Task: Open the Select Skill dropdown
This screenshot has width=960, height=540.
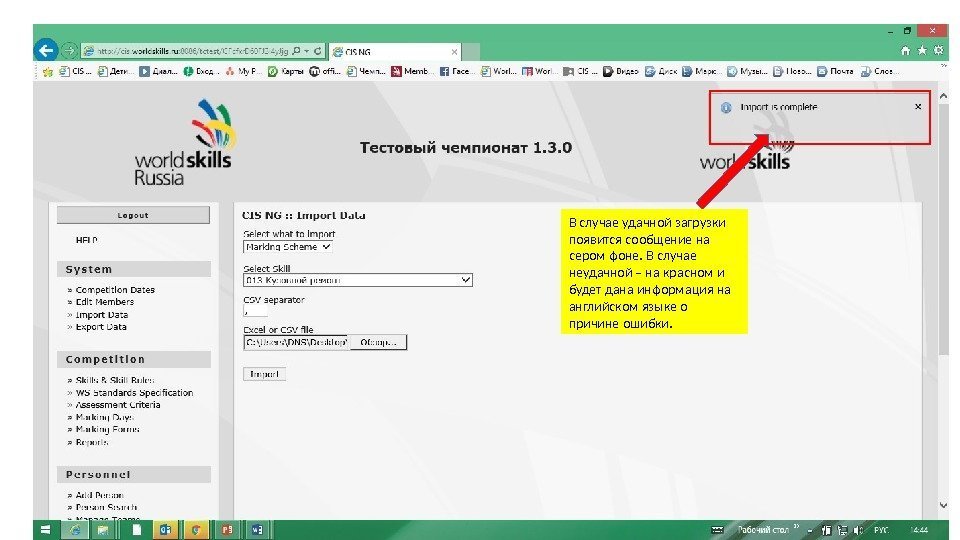Action: (358, 280)
